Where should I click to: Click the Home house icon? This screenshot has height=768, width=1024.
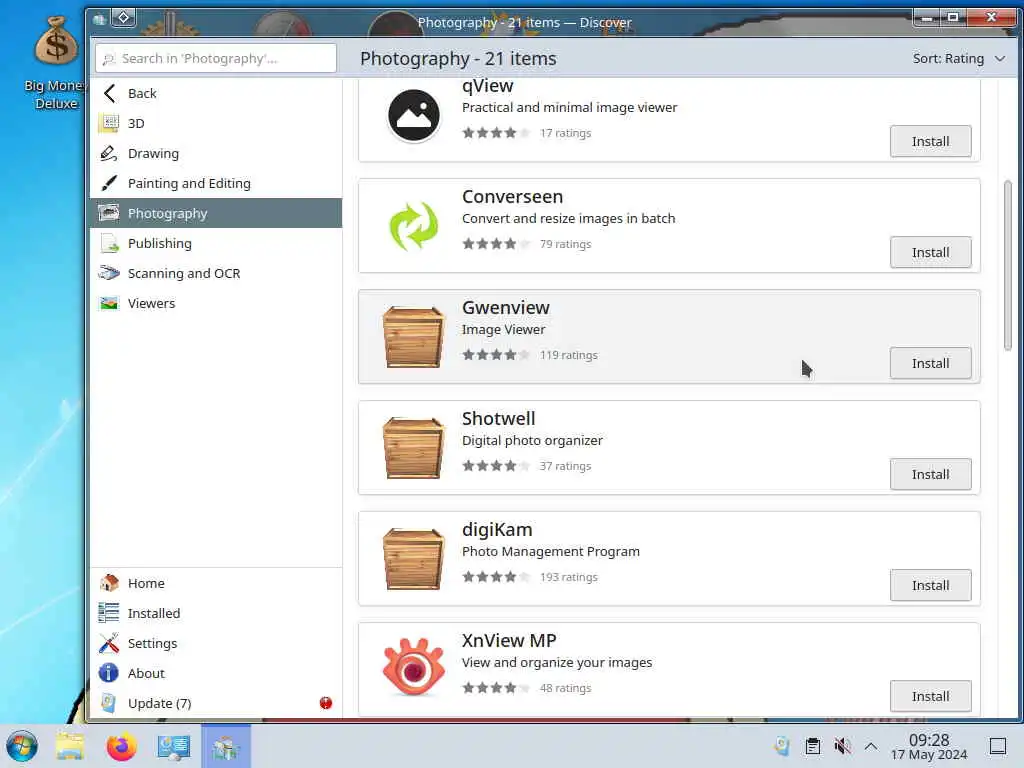point(109,583)
